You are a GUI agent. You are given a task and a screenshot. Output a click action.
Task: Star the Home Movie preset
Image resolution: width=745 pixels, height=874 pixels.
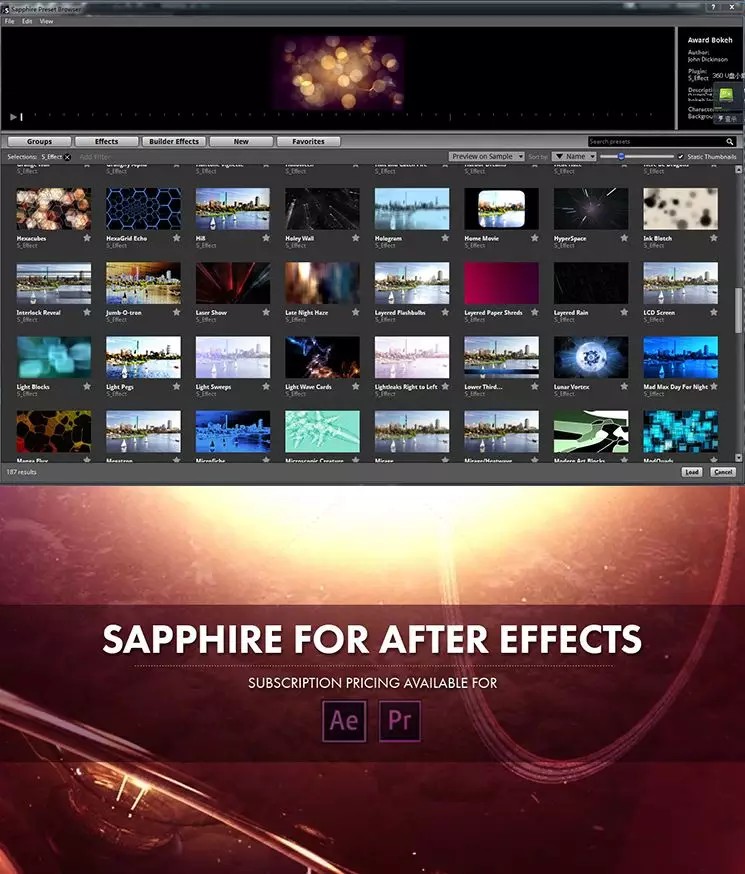coord(535,239)
